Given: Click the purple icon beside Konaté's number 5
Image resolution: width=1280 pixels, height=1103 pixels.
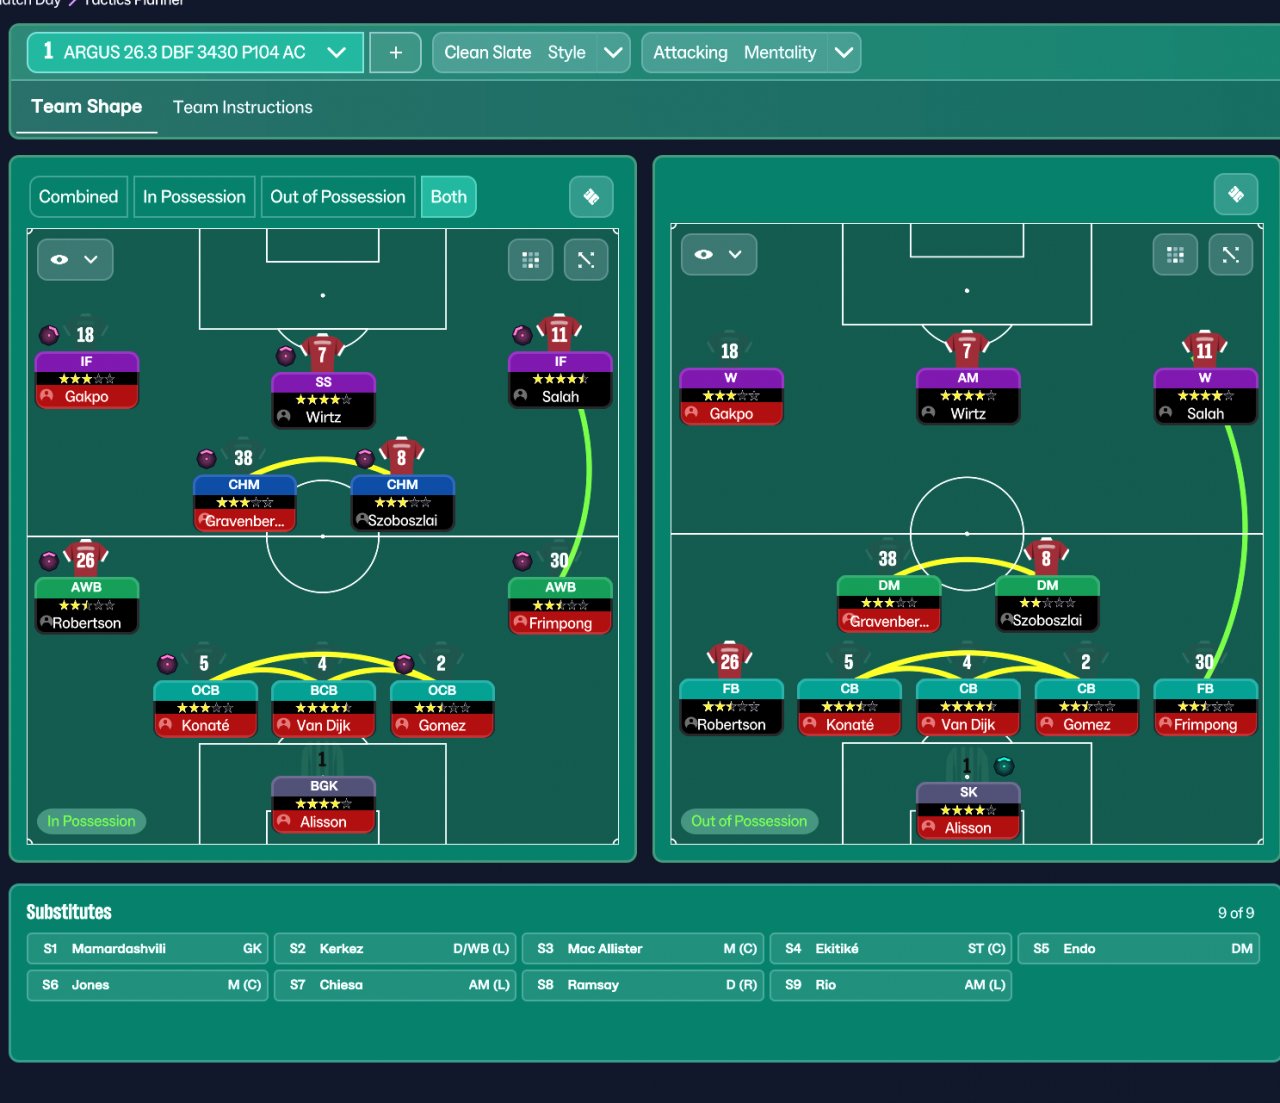Looking at the screenshot, I should [x=168, y=663].
